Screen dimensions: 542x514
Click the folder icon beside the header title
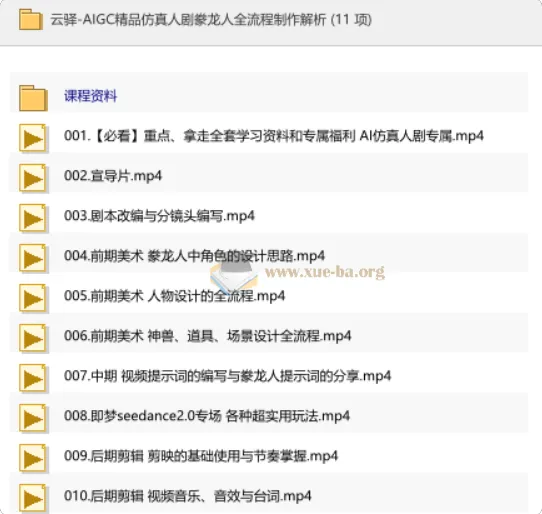tap(31, 19)
